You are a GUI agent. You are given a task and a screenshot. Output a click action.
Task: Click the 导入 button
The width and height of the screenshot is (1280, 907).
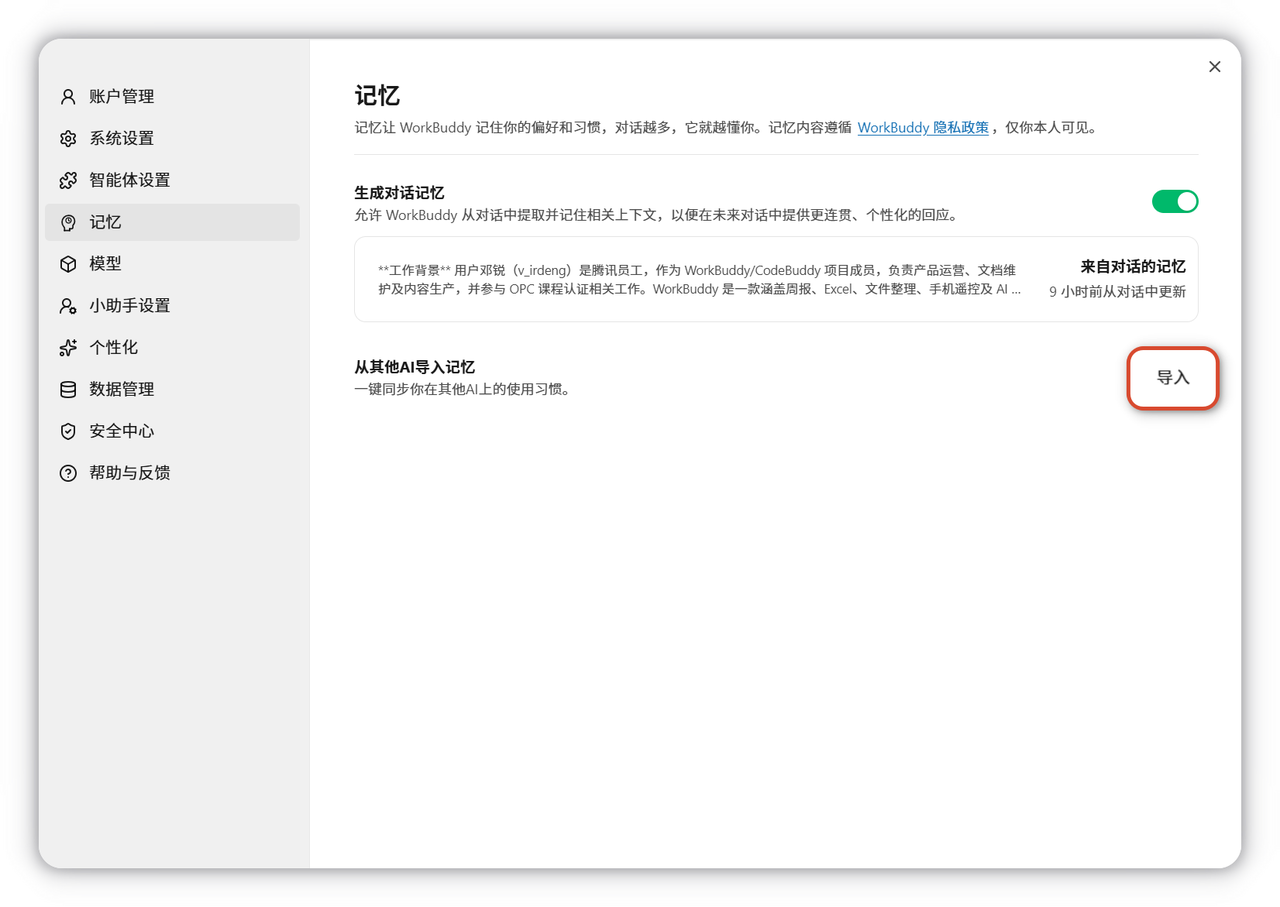pyautogui.click(x=1173, y=378)
